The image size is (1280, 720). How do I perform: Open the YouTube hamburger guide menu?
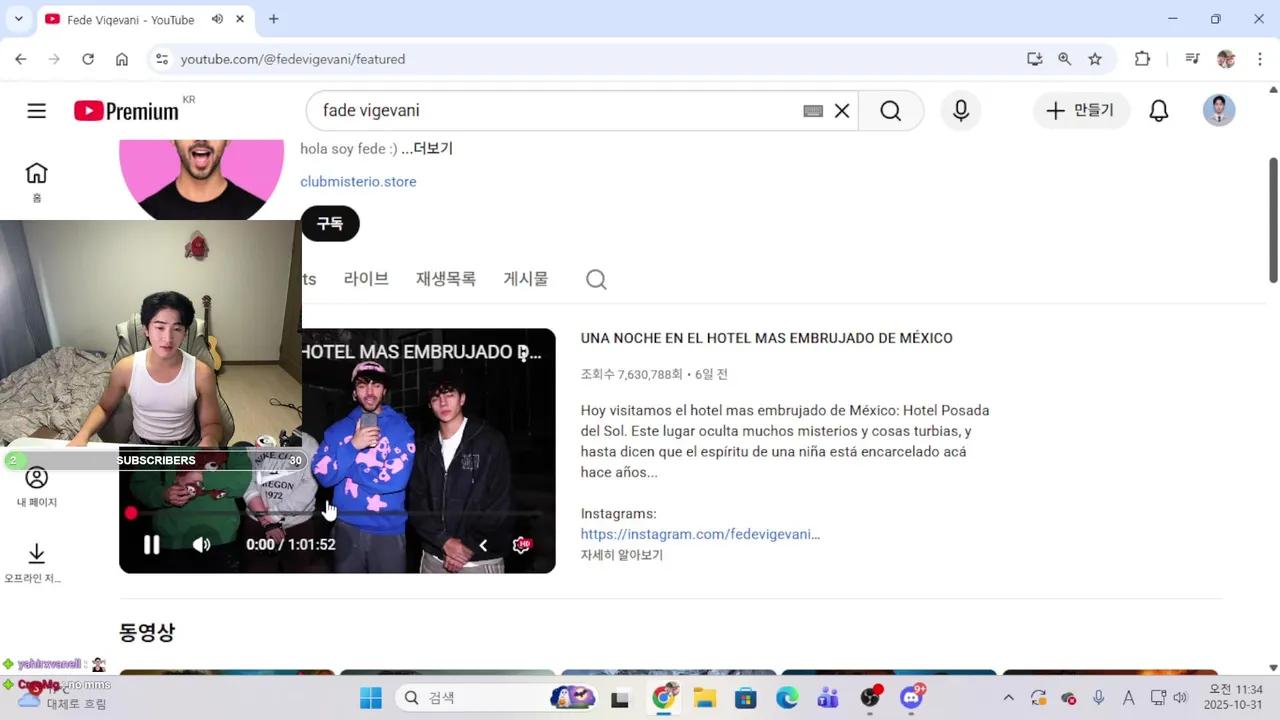pos(37,111)
